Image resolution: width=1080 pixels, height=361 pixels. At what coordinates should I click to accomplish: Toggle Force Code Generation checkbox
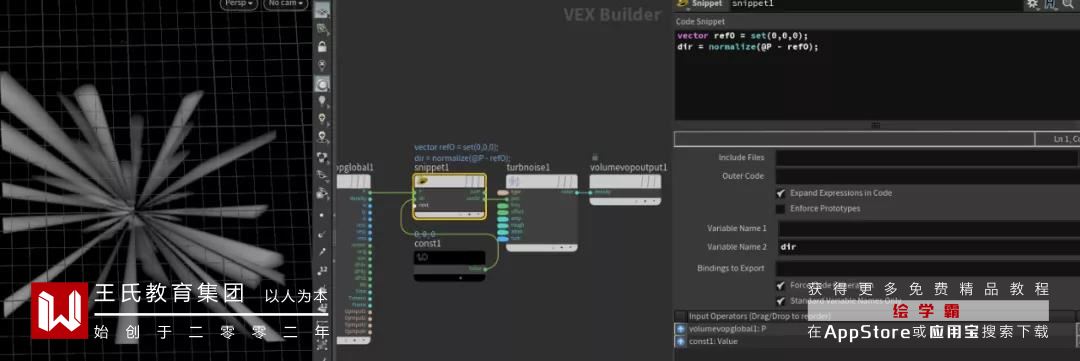click(780, 285)
